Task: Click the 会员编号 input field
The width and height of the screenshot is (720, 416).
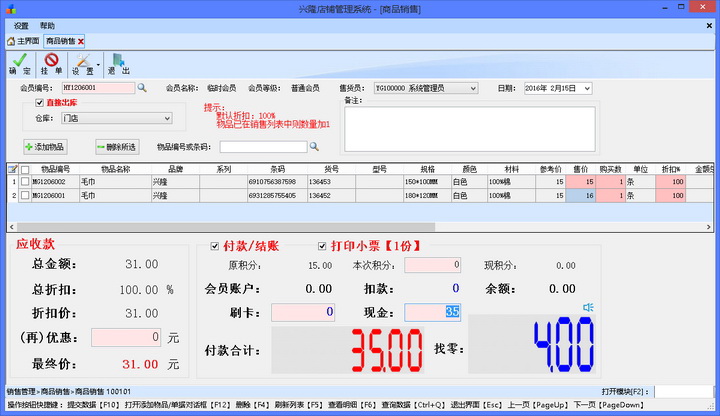Action: pyautogui.click(x=98, y=88)
